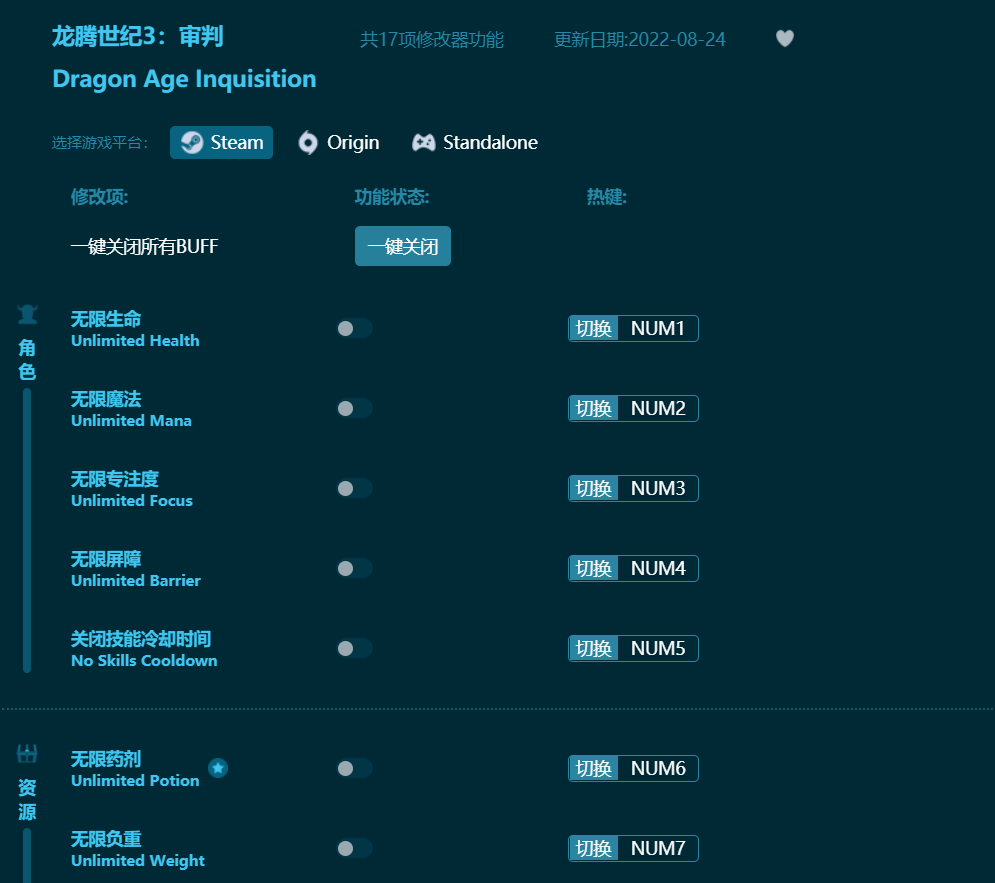Click the 热键 column header
This screenshot has width=995, height=883.
point(607,197)
